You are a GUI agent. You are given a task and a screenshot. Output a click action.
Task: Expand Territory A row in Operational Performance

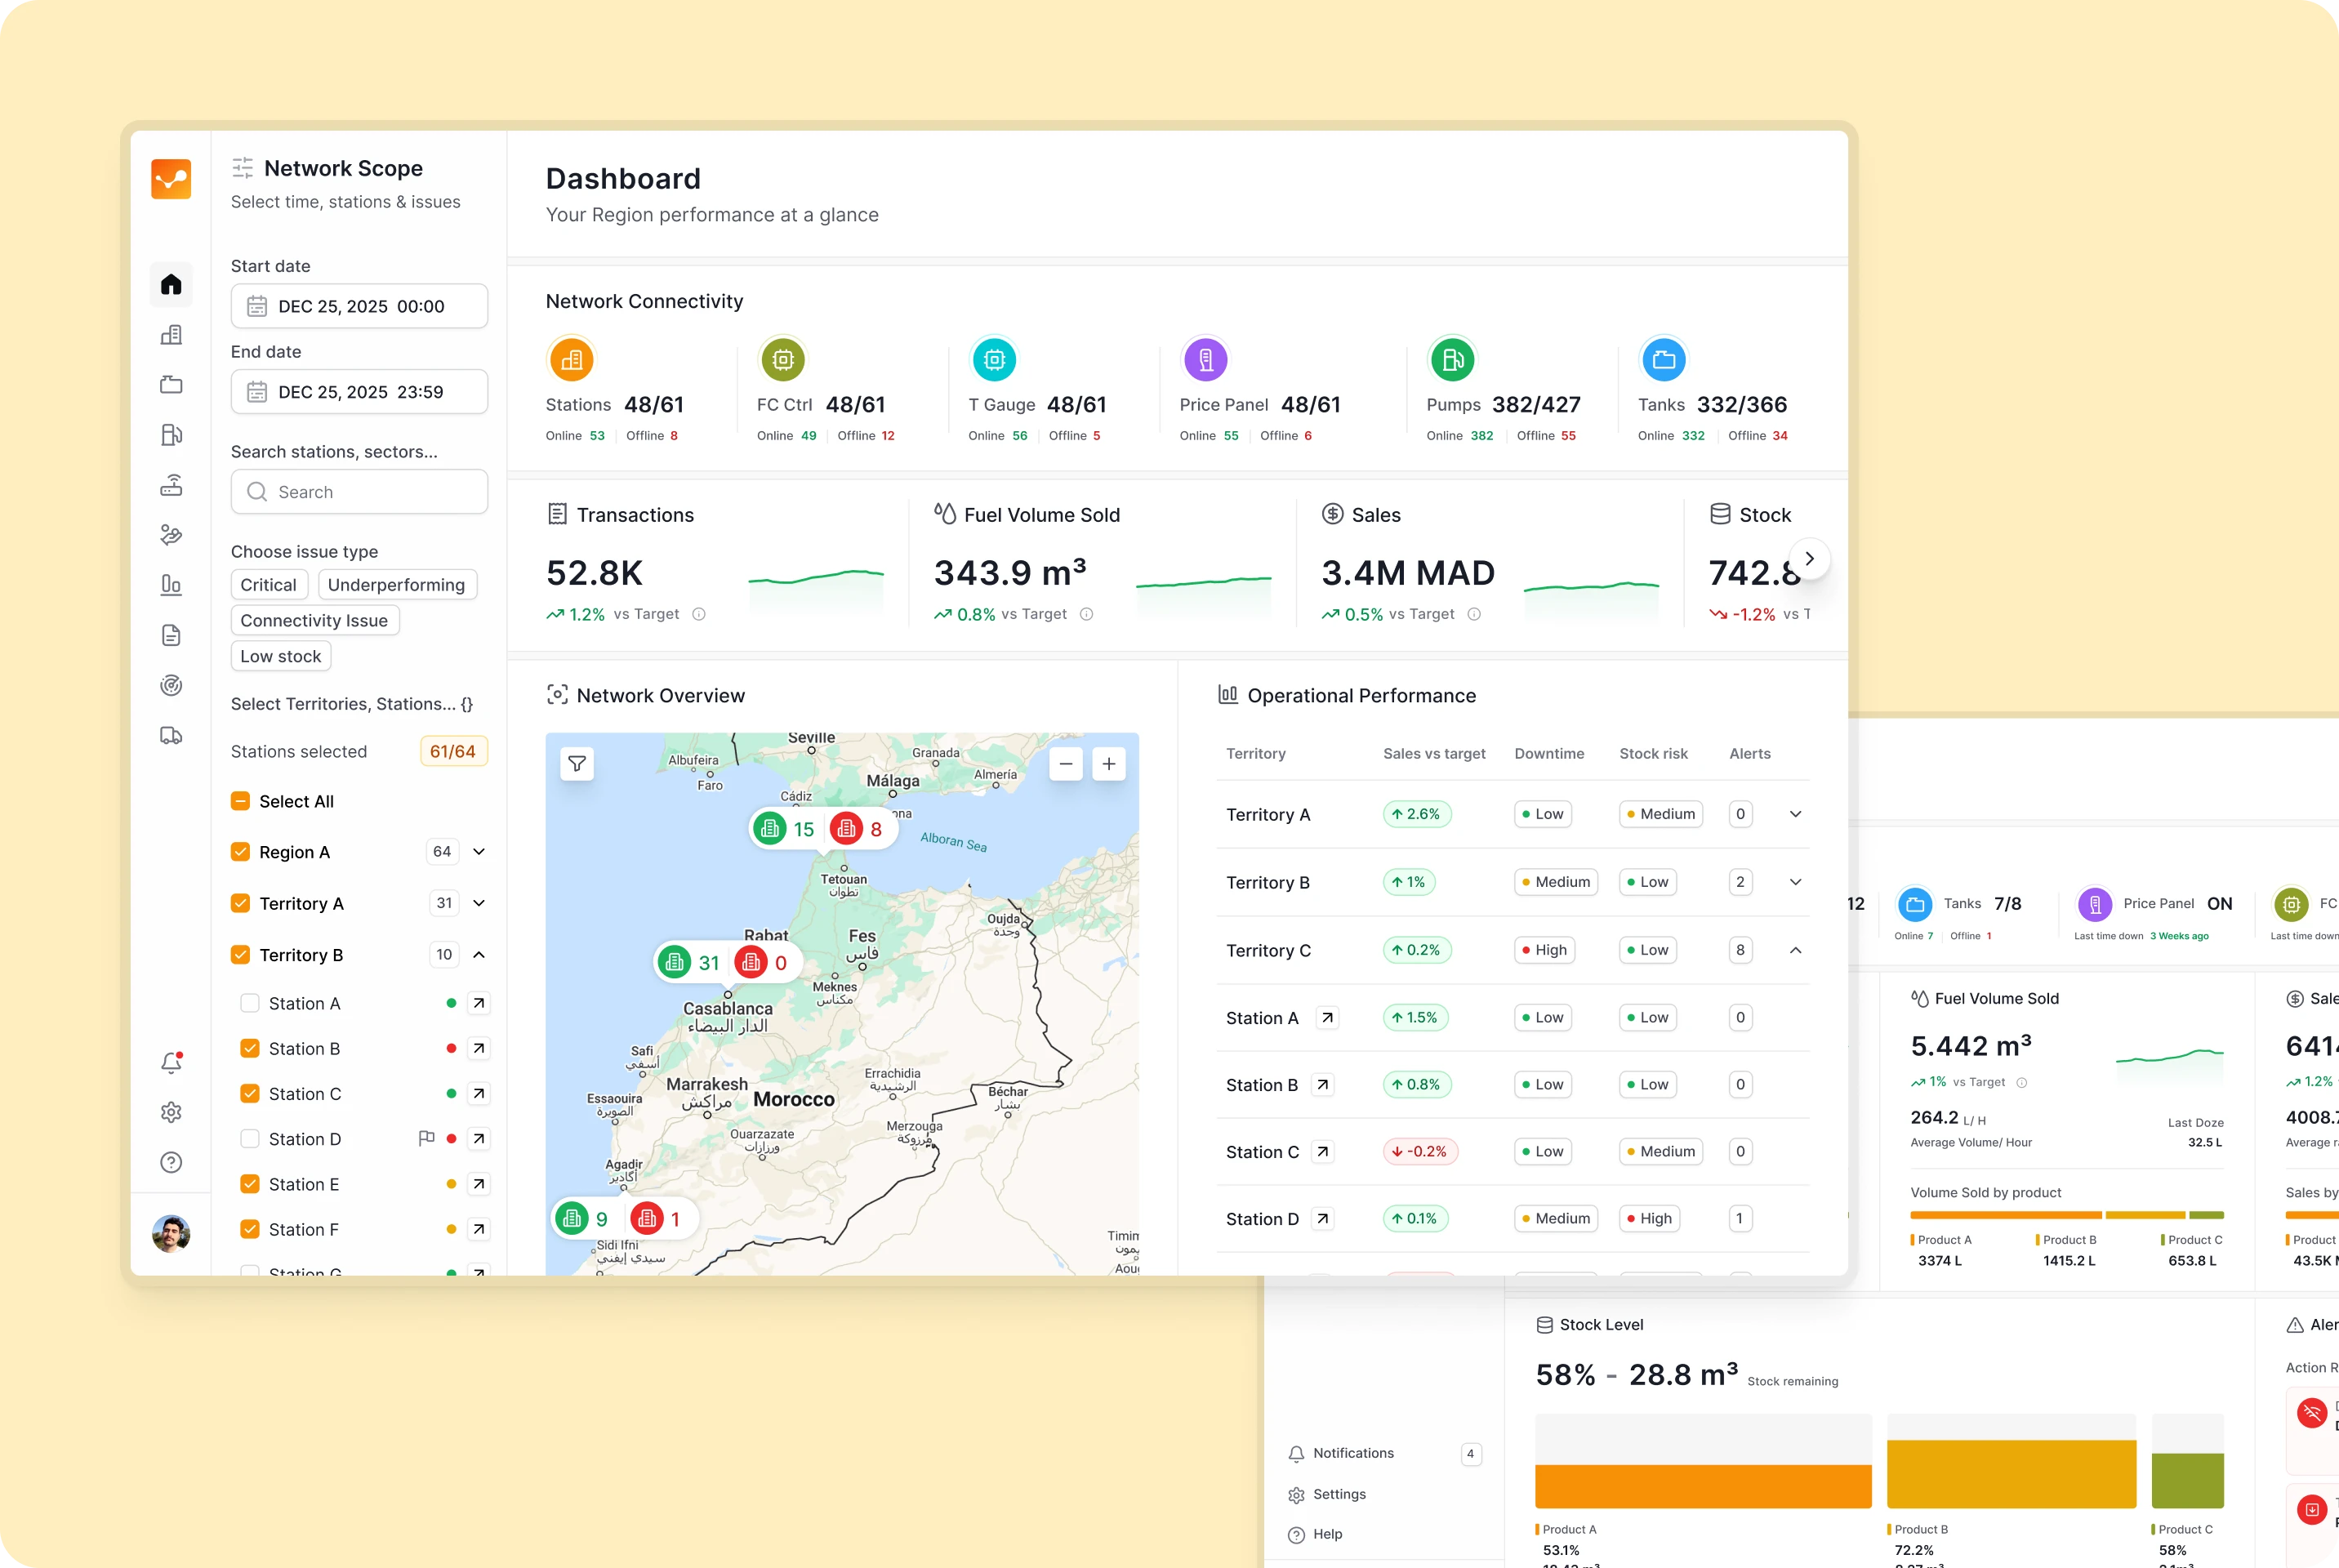pos(1795,814)
